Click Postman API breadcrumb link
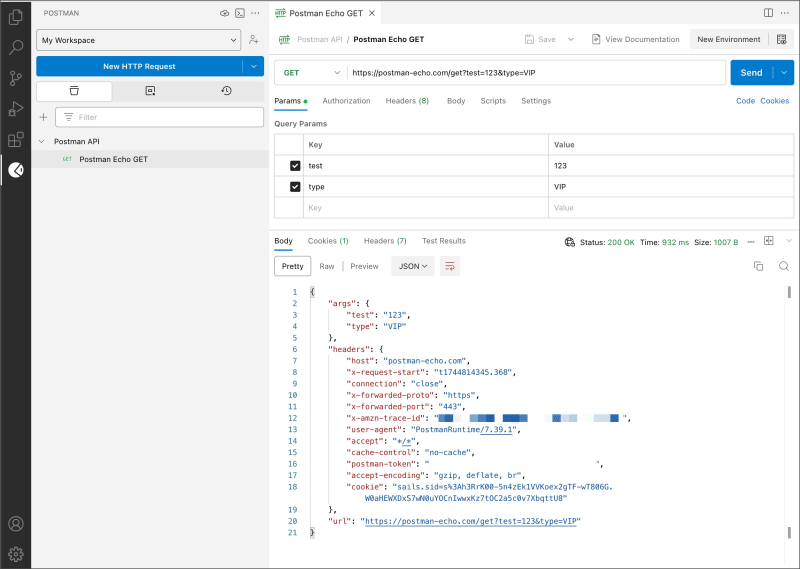The width and height of the screenshot is (800, 569). tap(319, 39)
